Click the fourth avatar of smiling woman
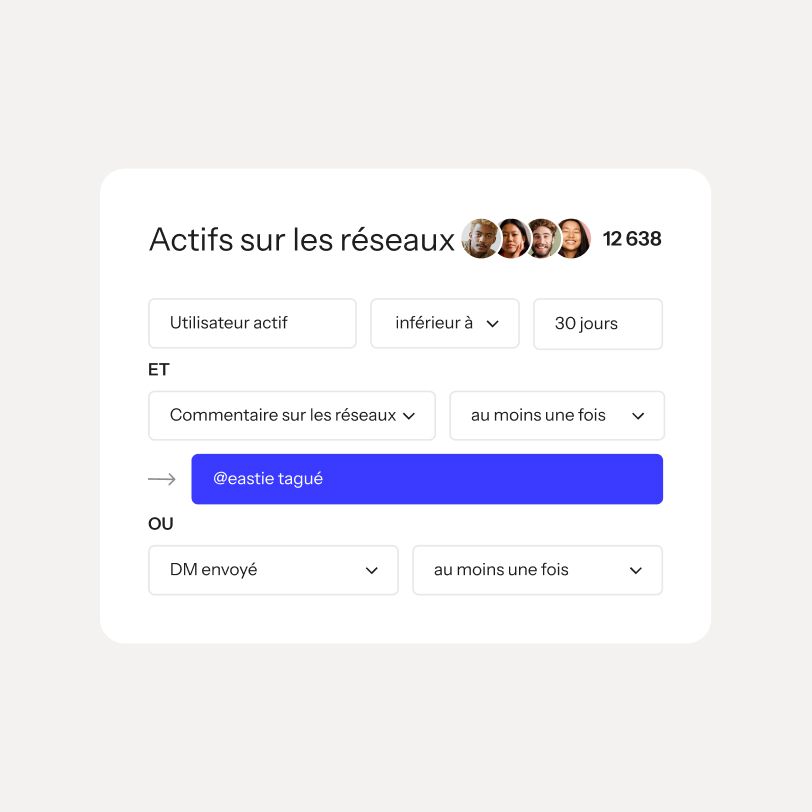This screenshot has width=812, height=812. (x=574, y=238)
